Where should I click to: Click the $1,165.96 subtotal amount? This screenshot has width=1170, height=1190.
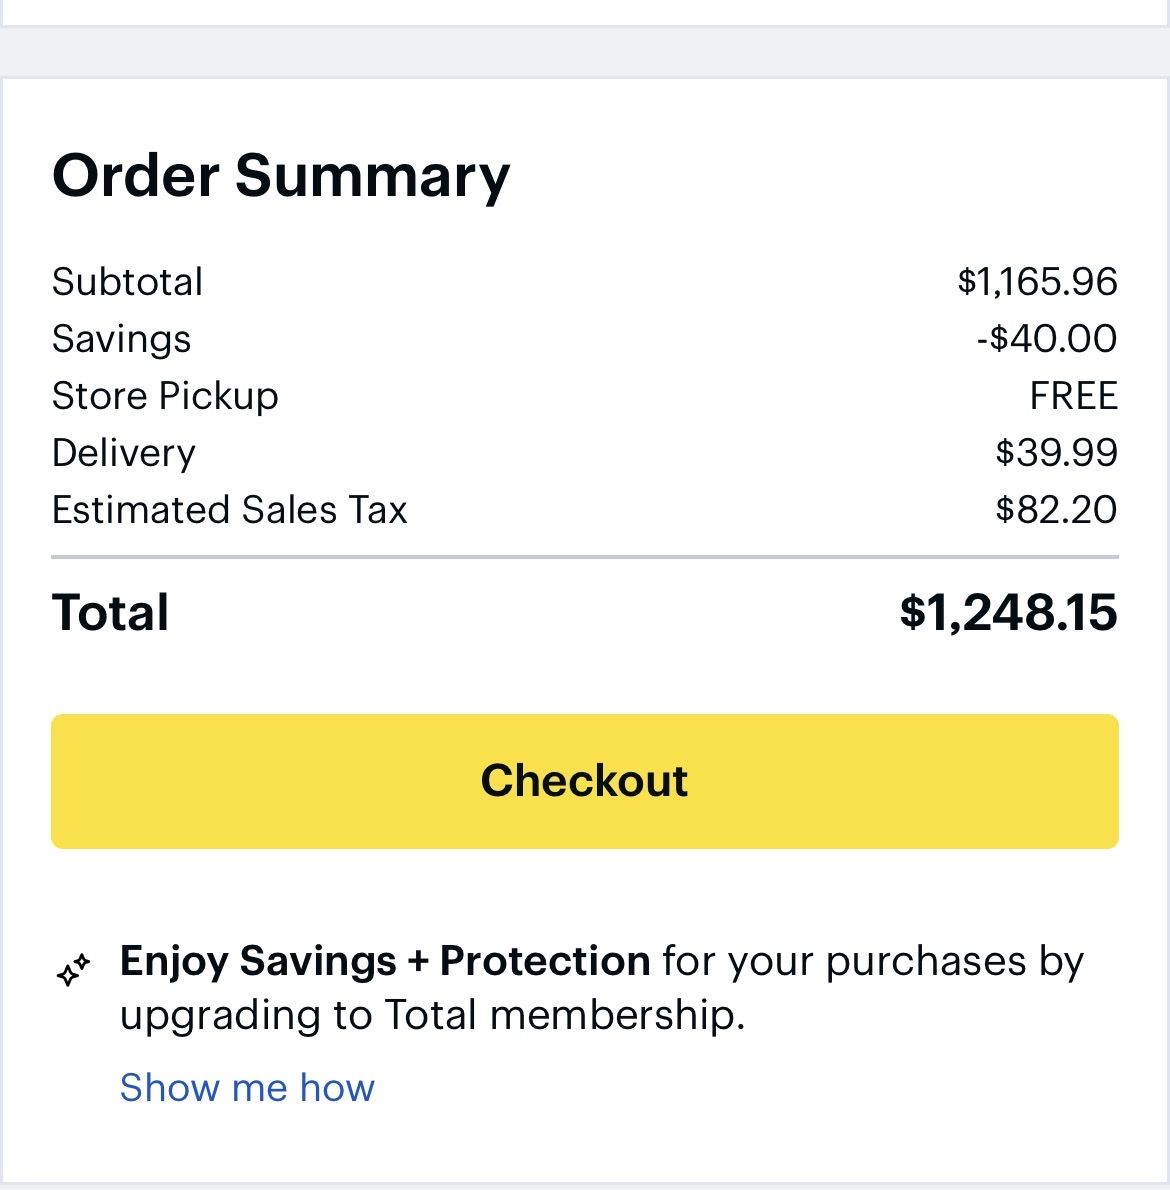pos(1036,282)
